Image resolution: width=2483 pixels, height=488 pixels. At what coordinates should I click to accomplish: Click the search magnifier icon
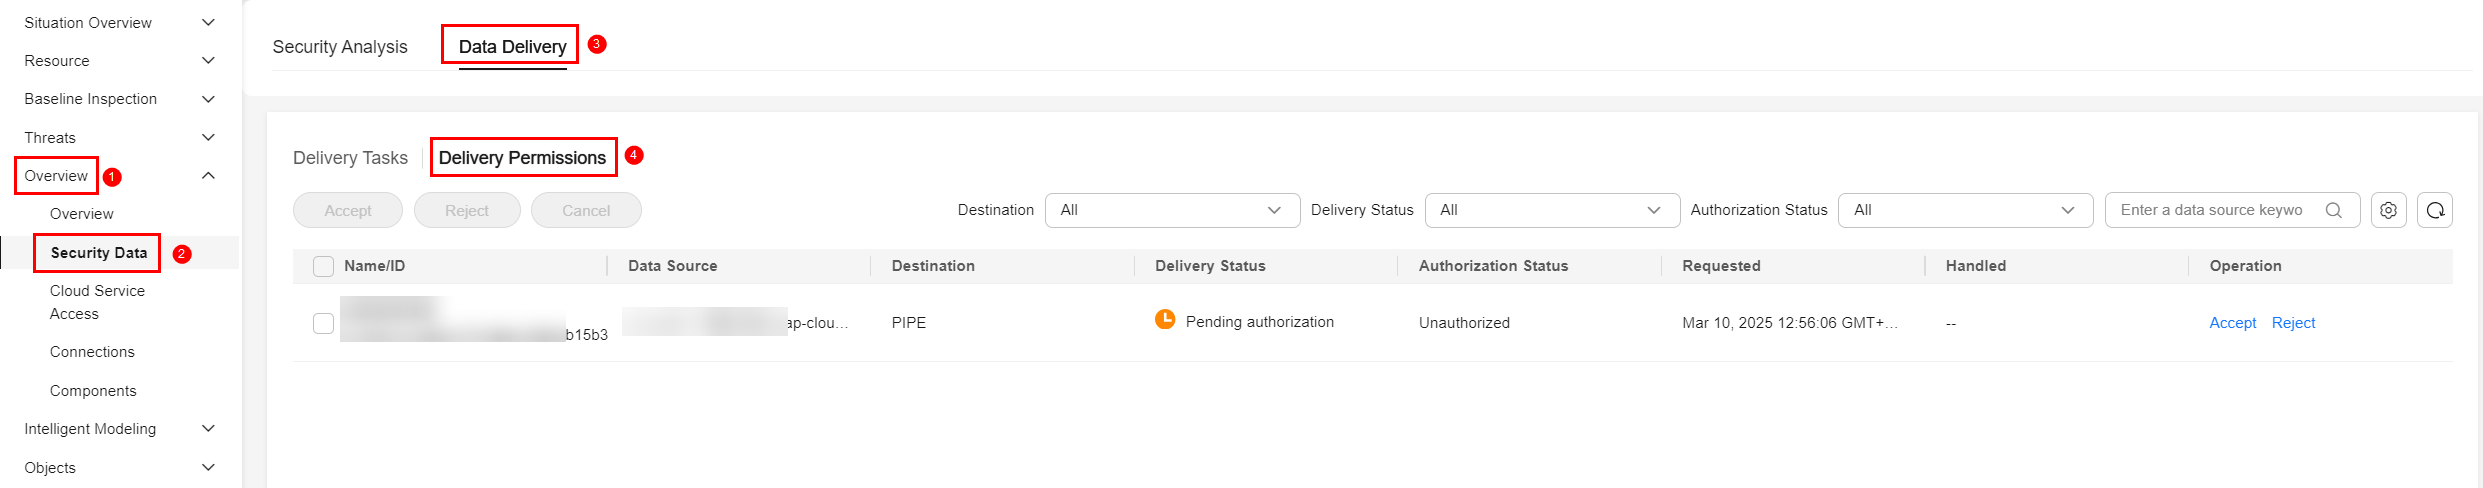pyautogui.click(x=2333, y=210)
